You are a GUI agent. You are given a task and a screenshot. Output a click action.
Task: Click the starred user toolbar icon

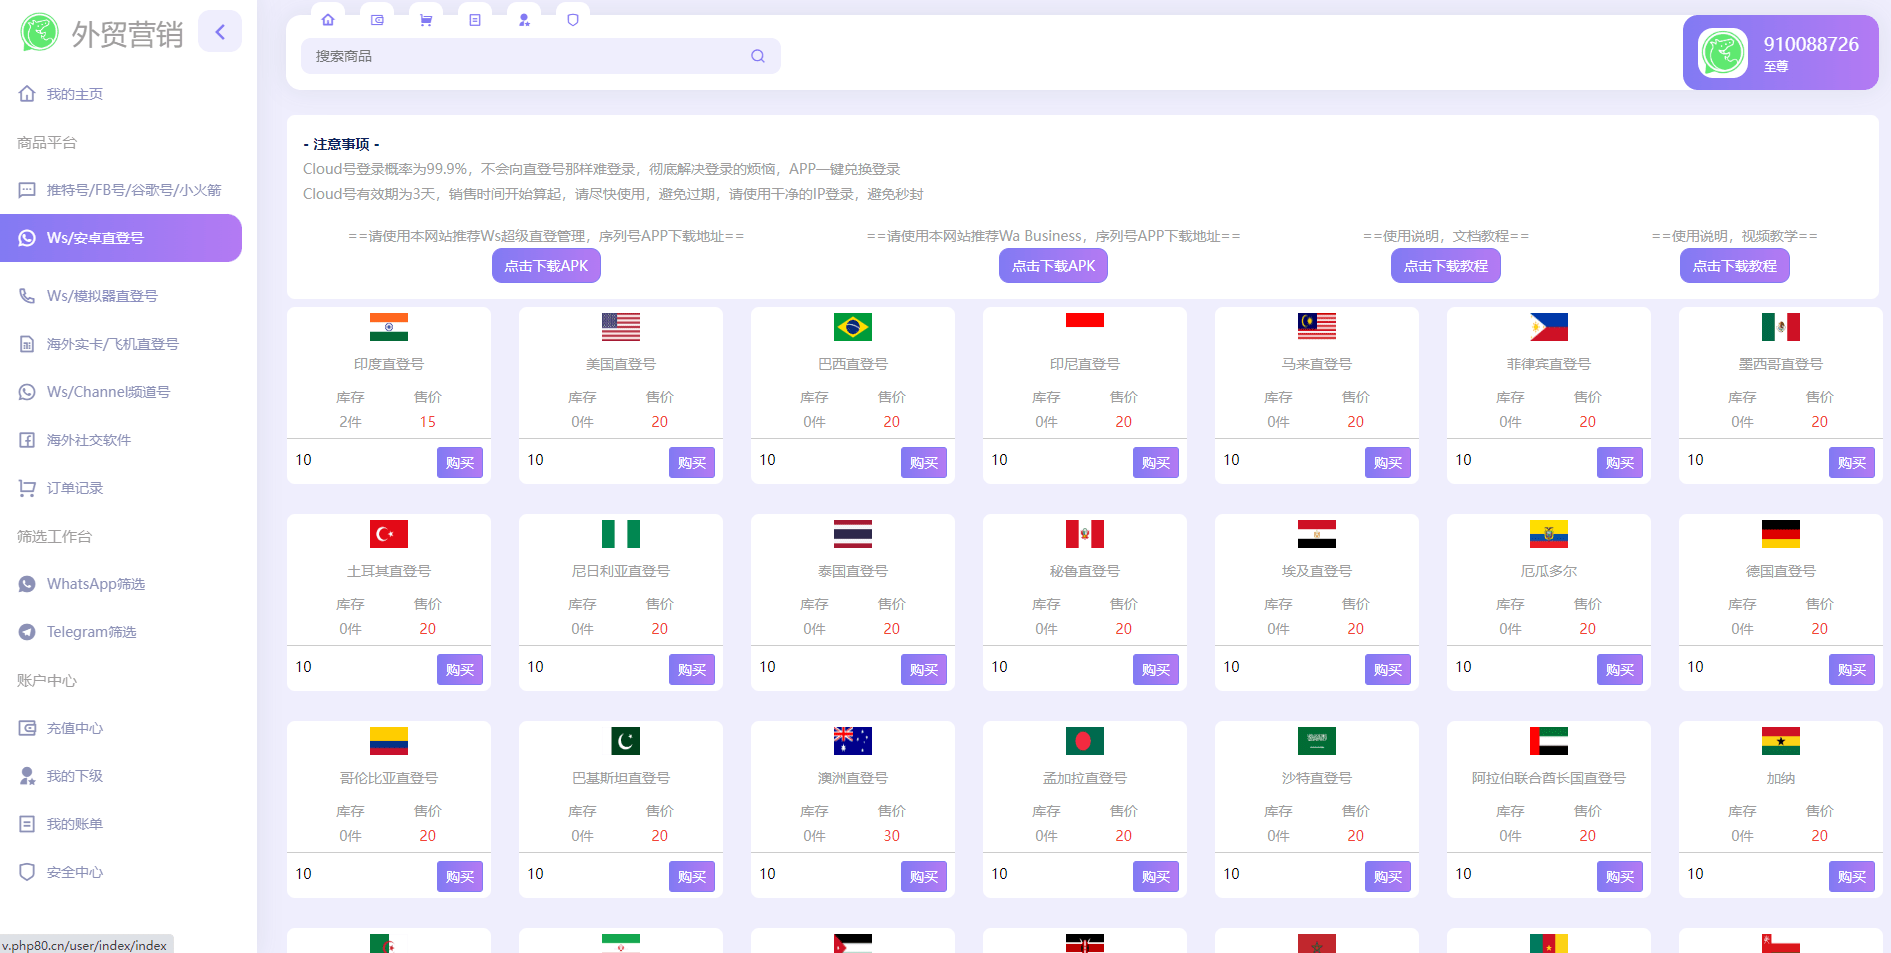pyautogui.click(x=524, y=20)
